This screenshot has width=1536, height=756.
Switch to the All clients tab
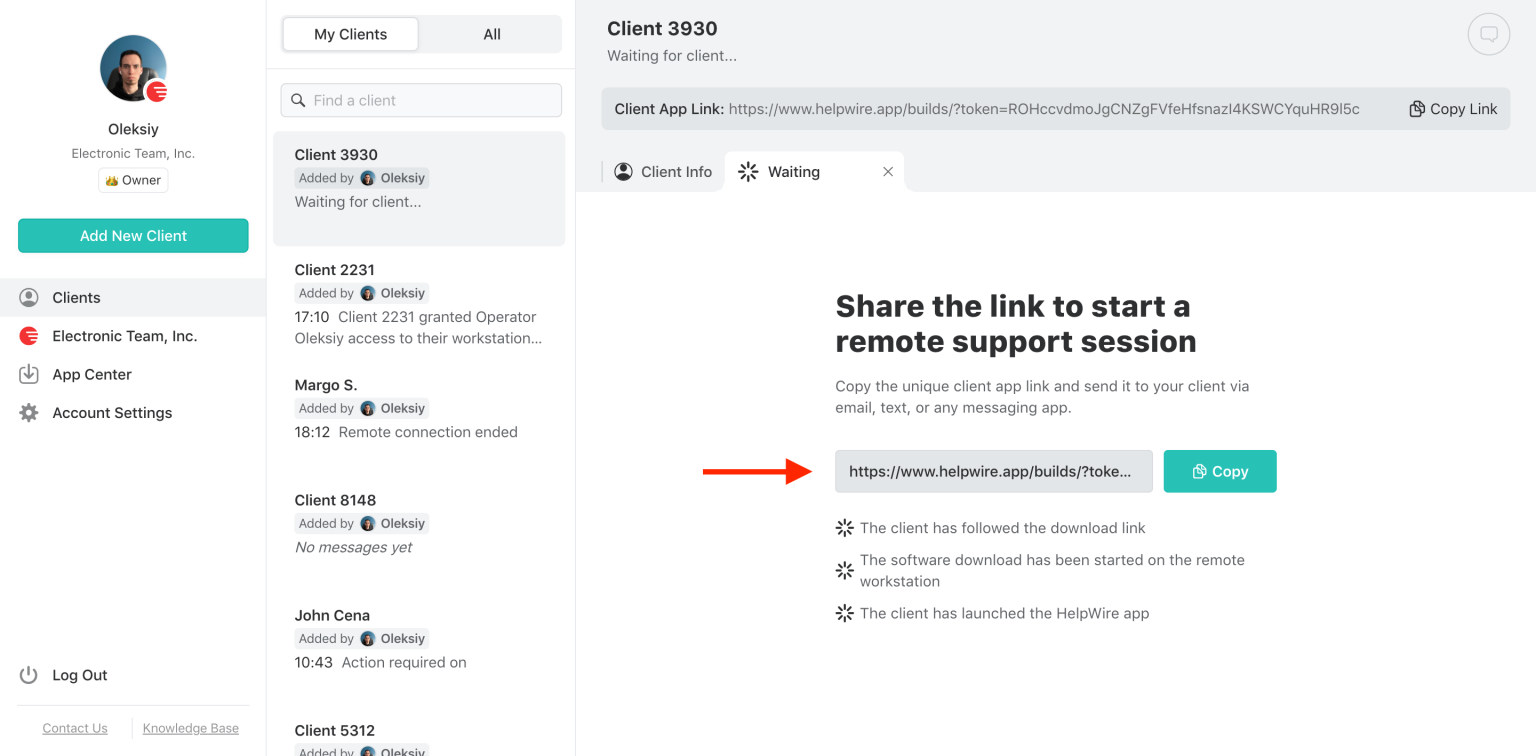[x=491, y=33]
